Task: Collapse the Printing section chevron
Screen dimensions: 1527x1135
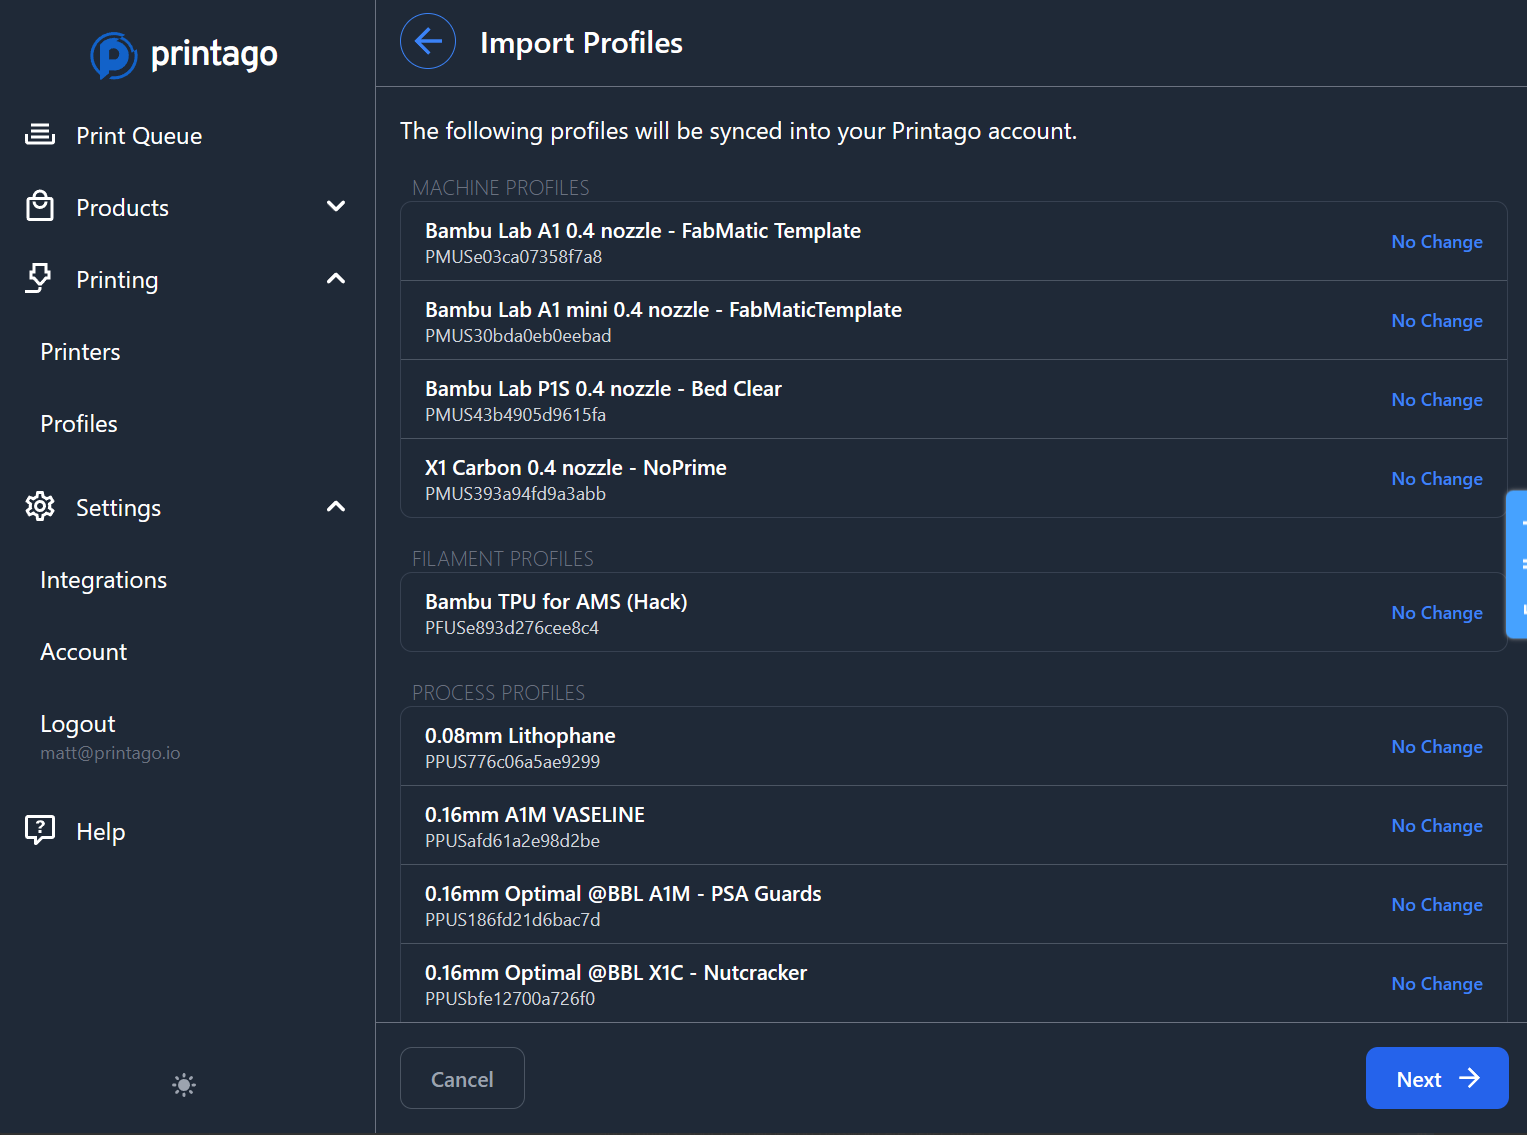Action: [x=336, y=278]
